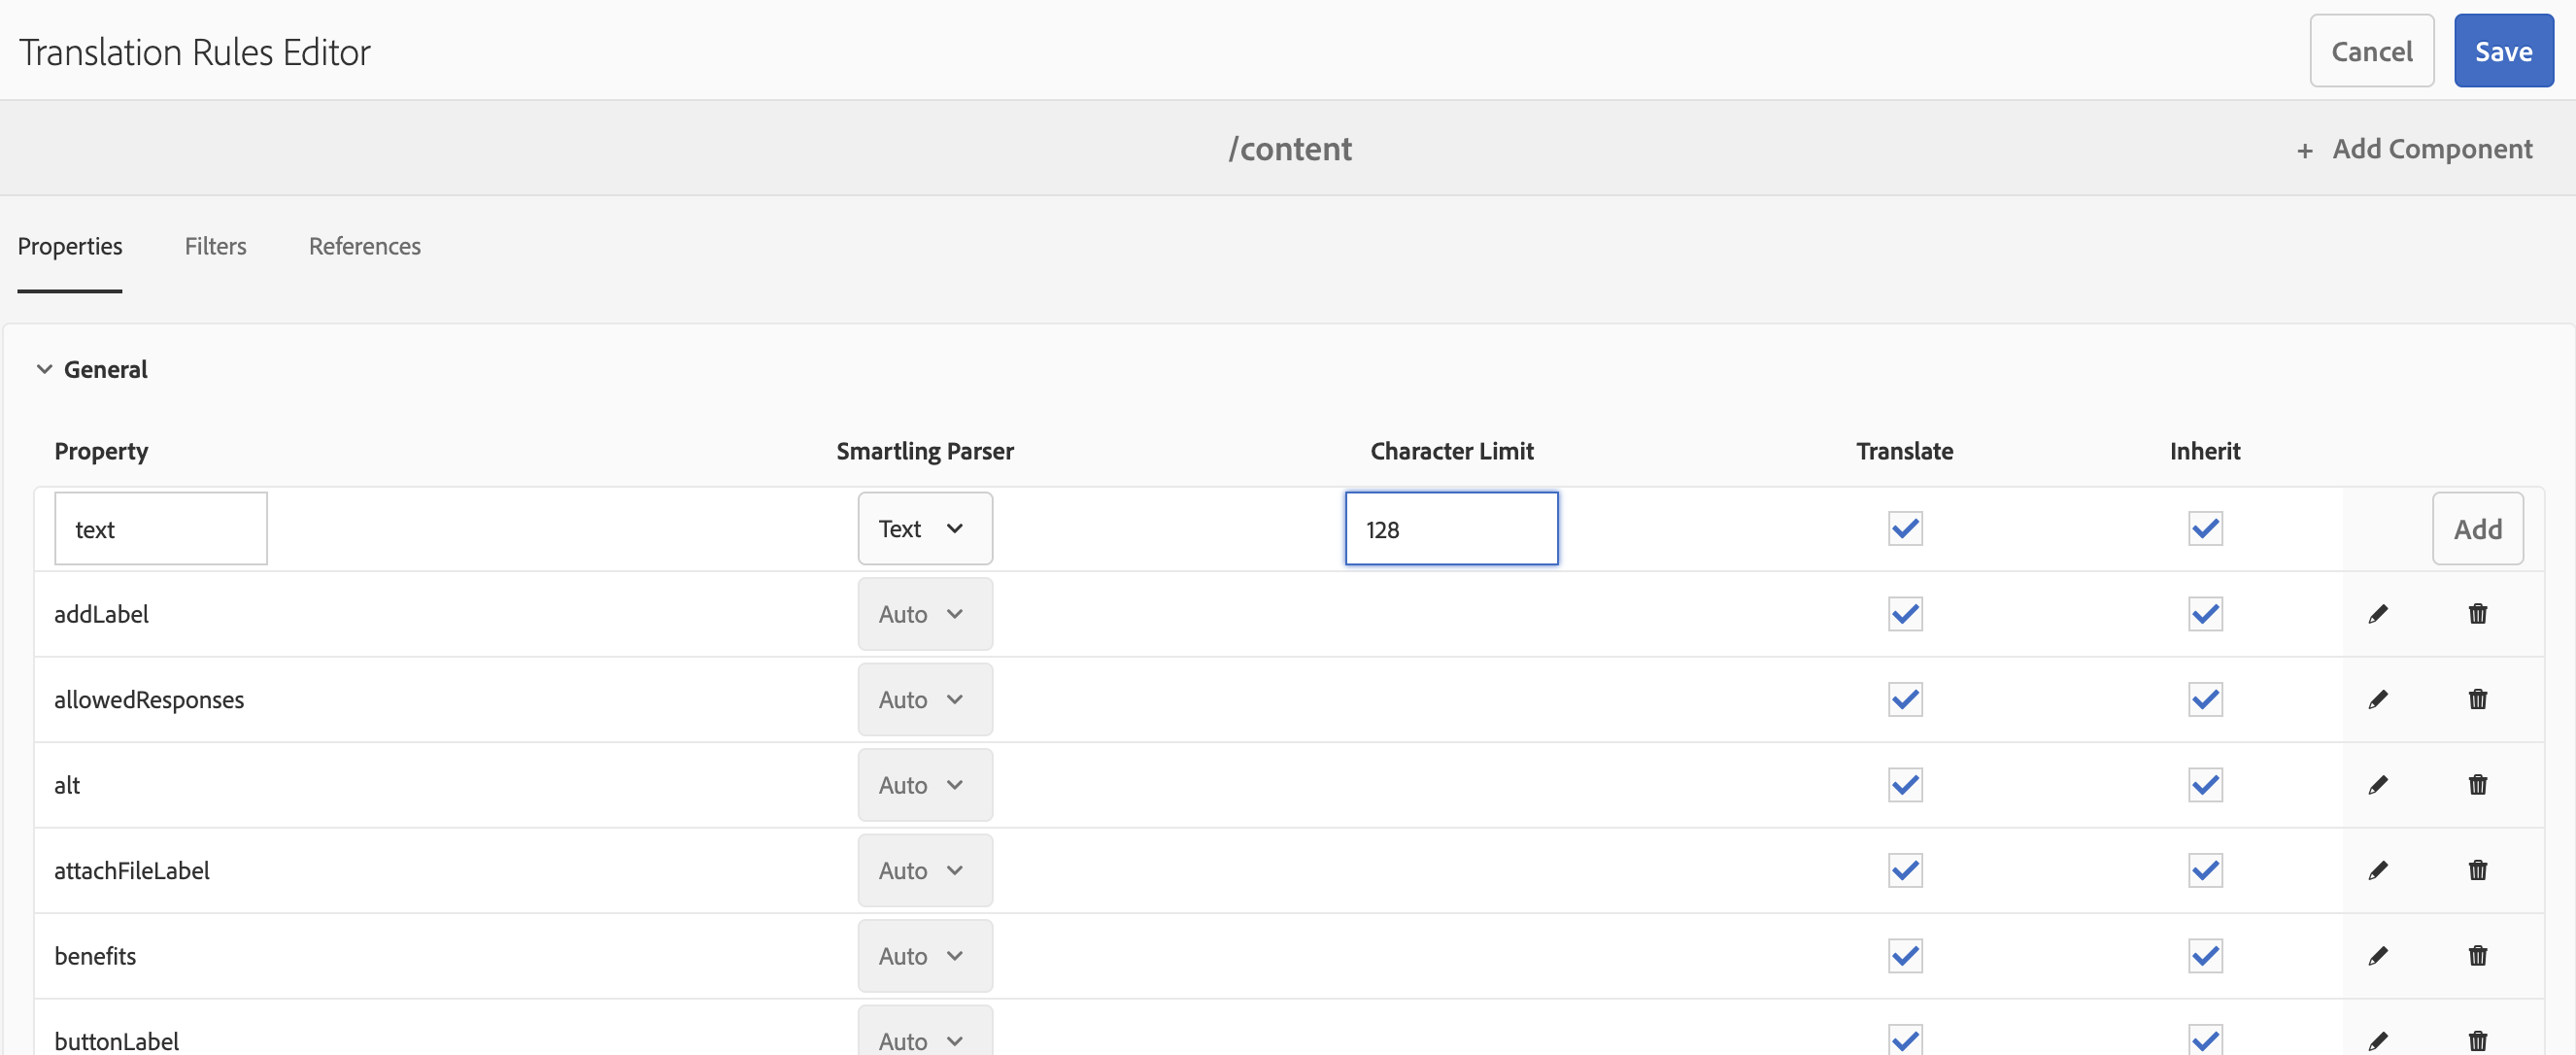Toggle Translate checkbox in the new text row
Viewport: 2576px width, 1055px height.
1904,528
